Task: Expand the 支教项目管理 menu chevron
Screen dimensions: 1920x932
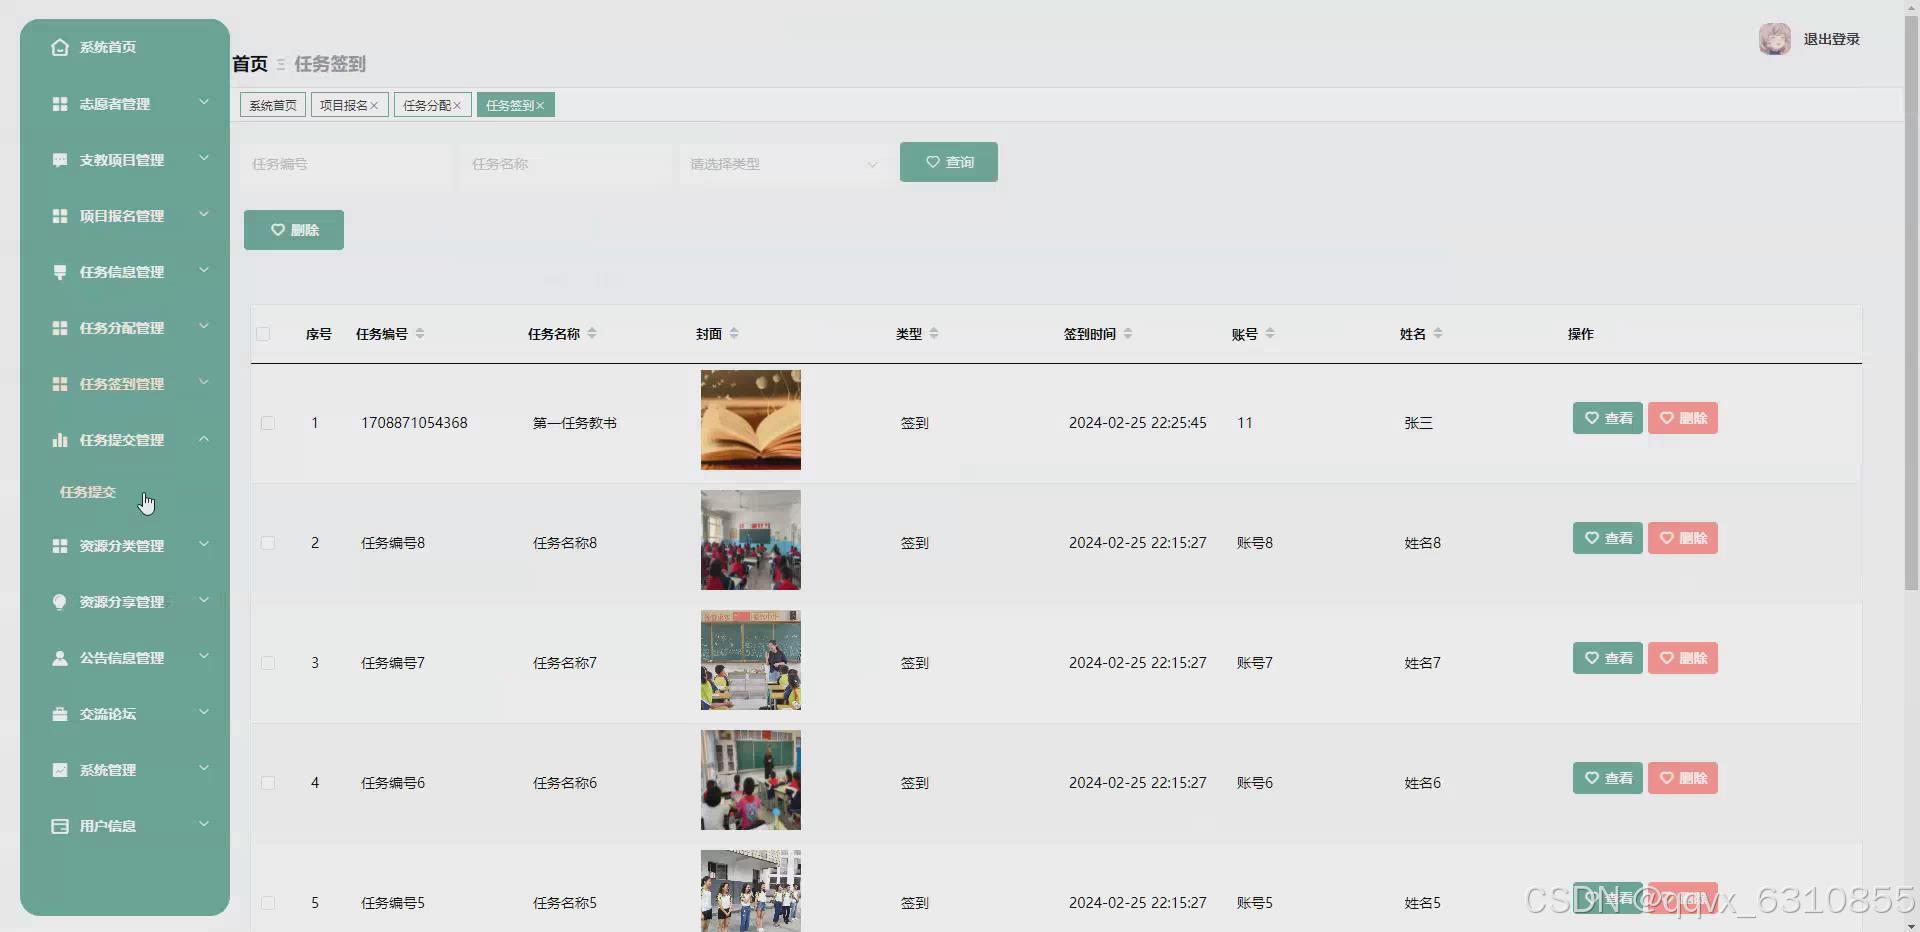Action: point(204,158)
